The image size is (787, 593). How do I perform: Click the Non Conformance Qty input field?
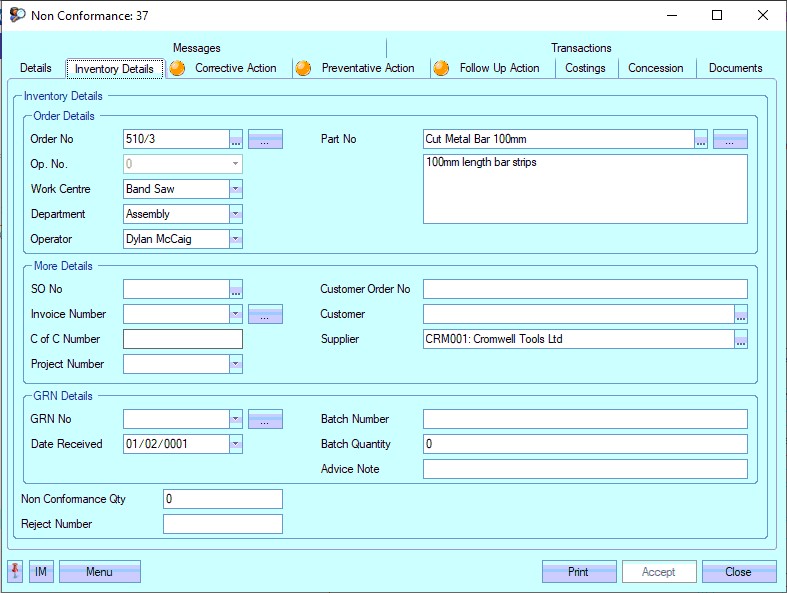point(222,499)
